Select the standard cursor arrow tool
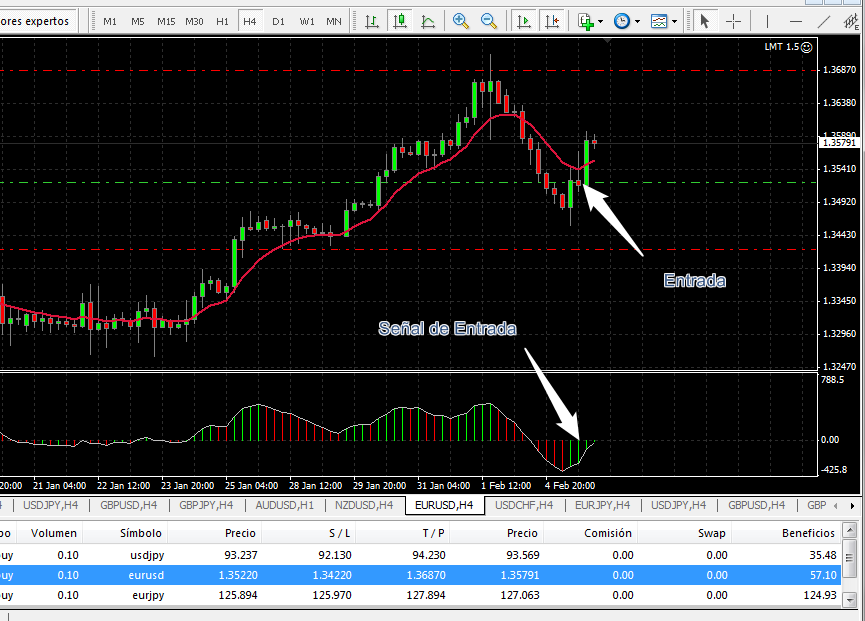The height and width of the screenshot is (621, 865). [x=704, y=22]
